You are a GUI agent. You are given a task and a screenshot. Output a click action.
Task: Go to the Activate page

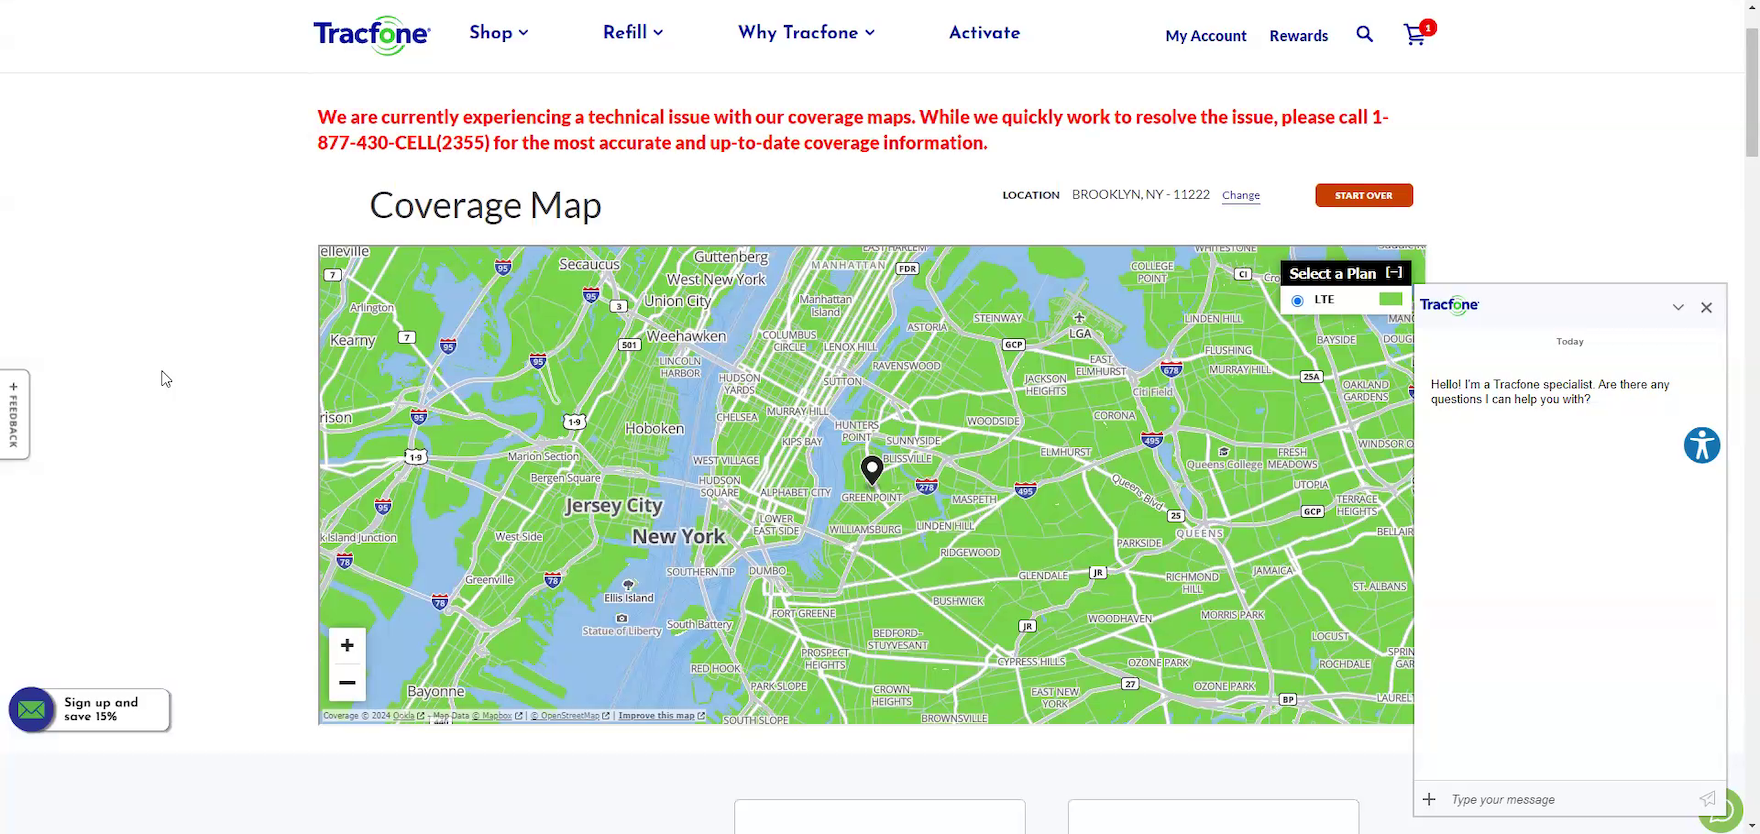984,33
